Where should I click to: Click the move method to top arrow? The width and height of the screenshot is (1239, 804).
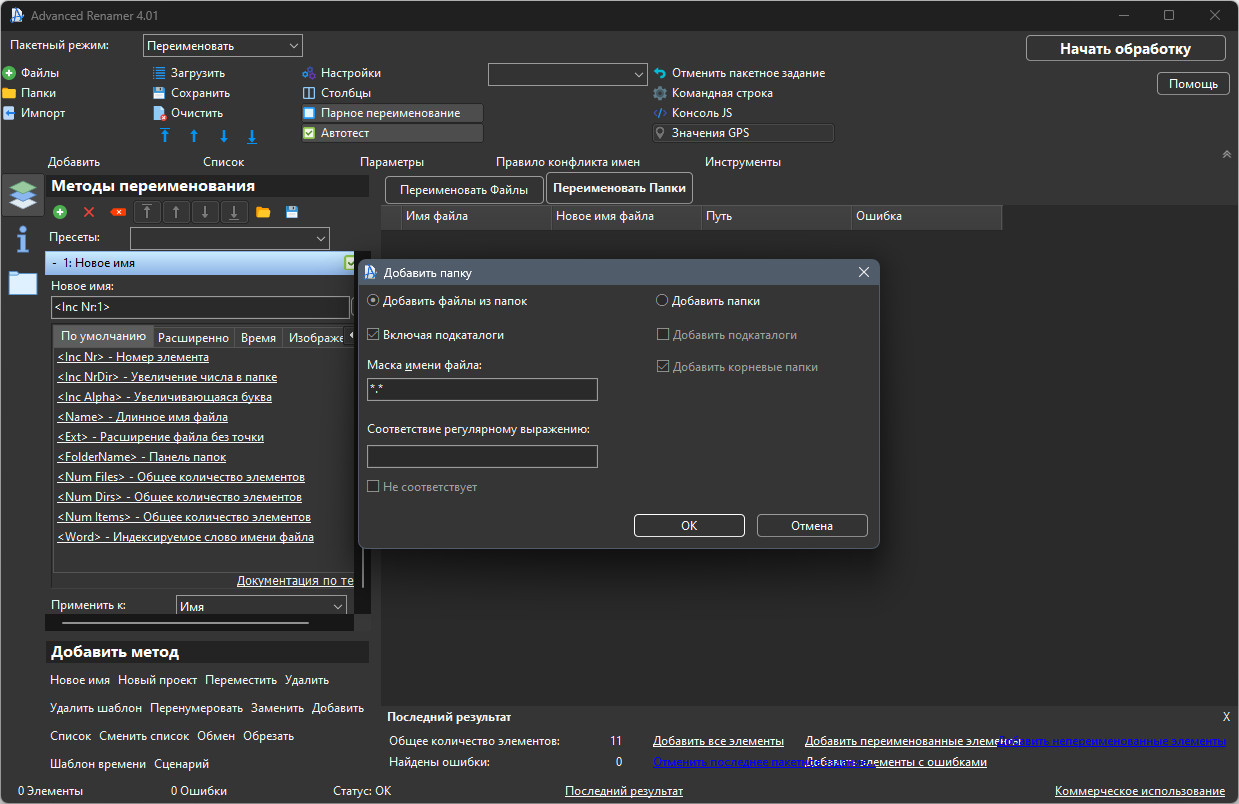[x=147, y=212]
